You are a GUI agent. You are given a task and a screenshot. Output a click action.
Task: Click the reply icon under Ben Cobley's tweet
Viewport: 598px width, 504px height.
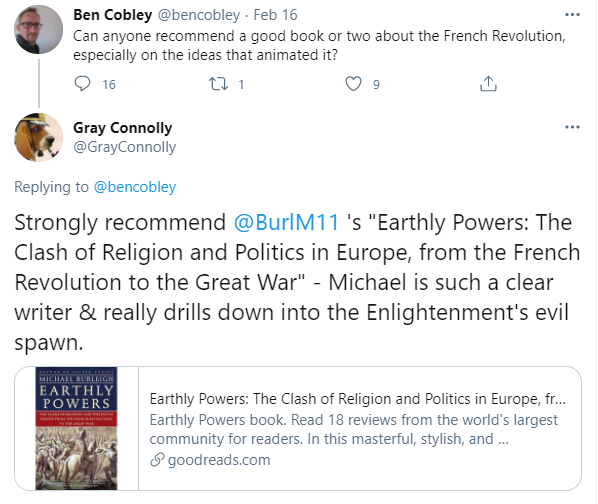(x=82, y=84)
